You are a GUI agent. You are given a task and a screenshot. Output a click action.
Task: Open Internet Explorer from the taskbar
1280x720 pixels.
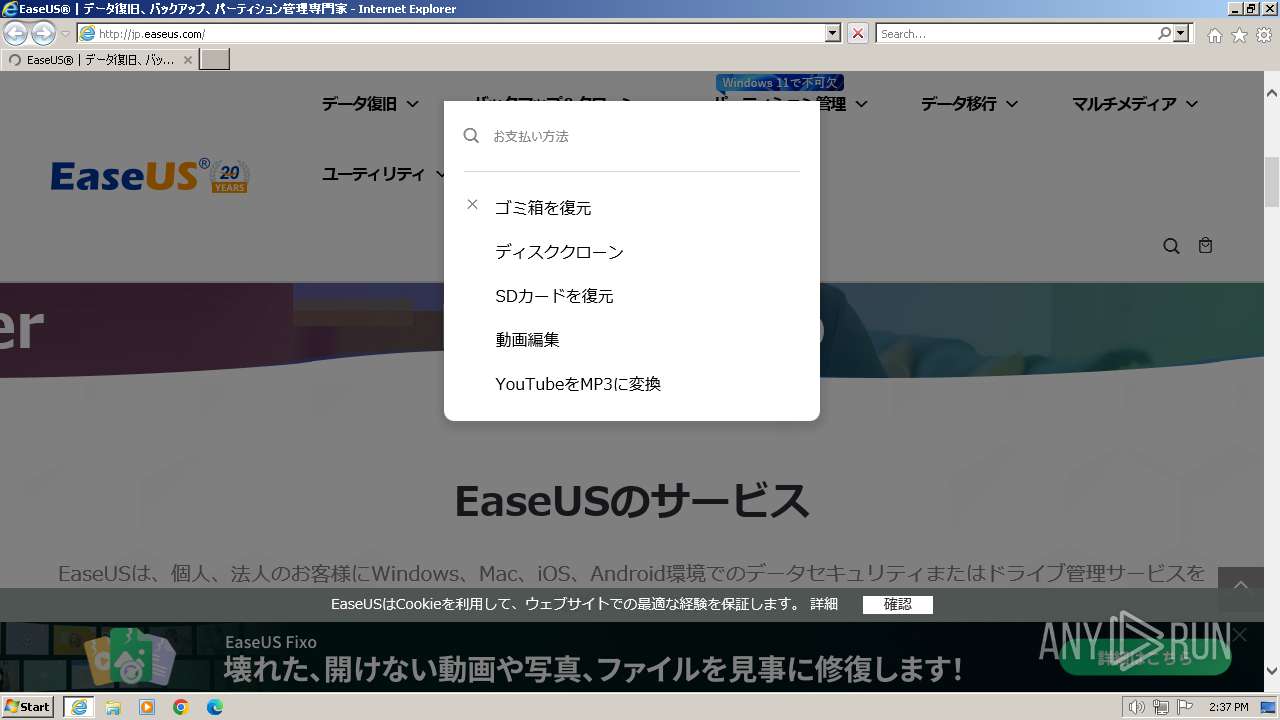coord(78,707)
